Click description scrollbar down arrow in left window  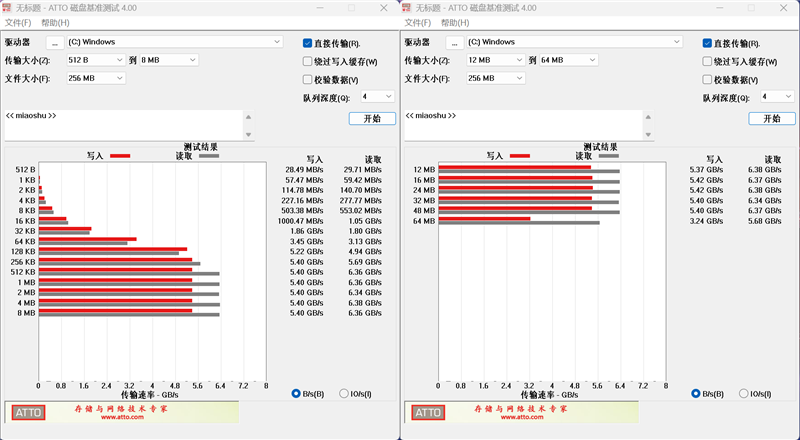[x=248, y=135]
